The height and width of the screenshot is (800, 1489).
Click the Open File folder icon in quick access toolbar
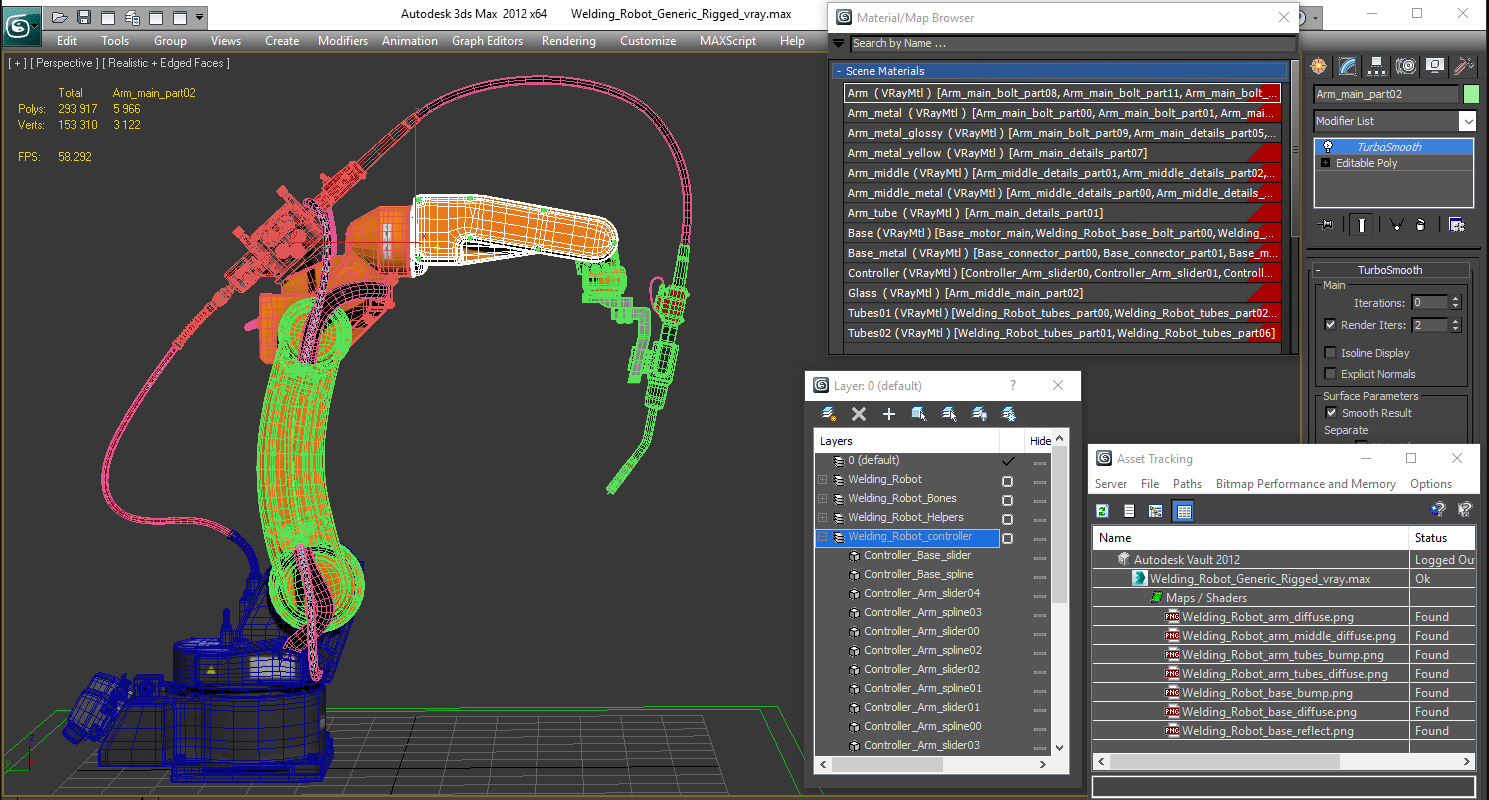(60, 17)
